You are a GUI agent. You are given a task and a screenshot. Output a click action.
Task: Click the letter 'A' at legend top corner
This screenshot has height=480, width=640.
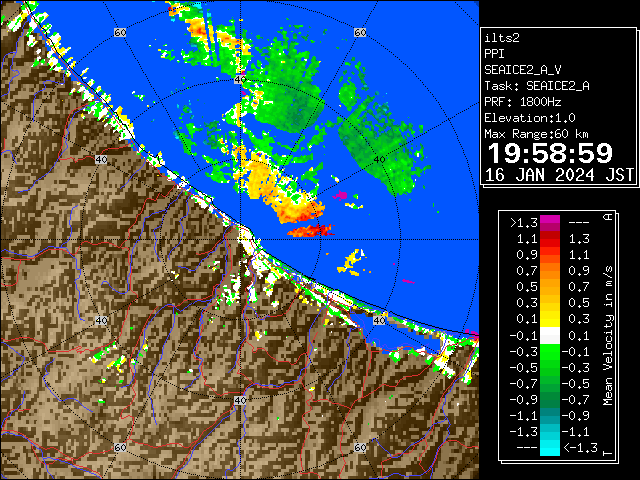point(608,217)
